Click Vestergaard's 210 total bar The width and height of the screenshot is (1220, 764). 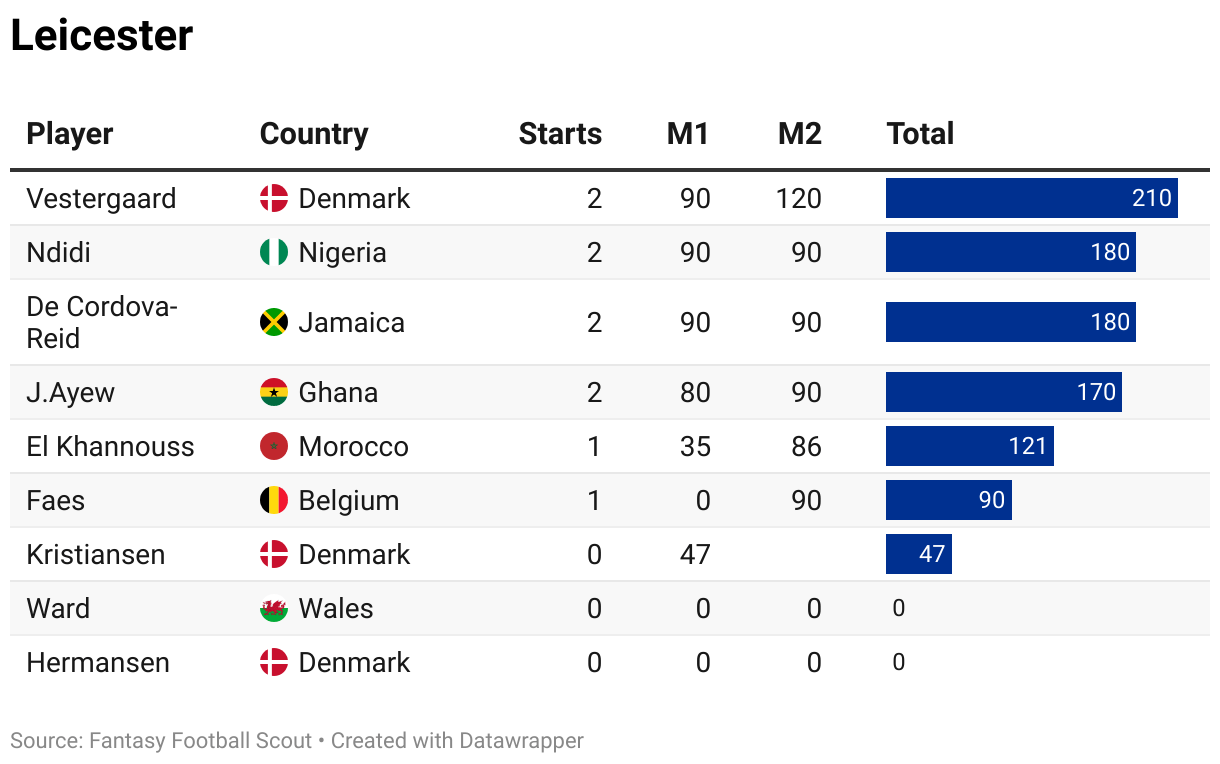(1031, 198)
